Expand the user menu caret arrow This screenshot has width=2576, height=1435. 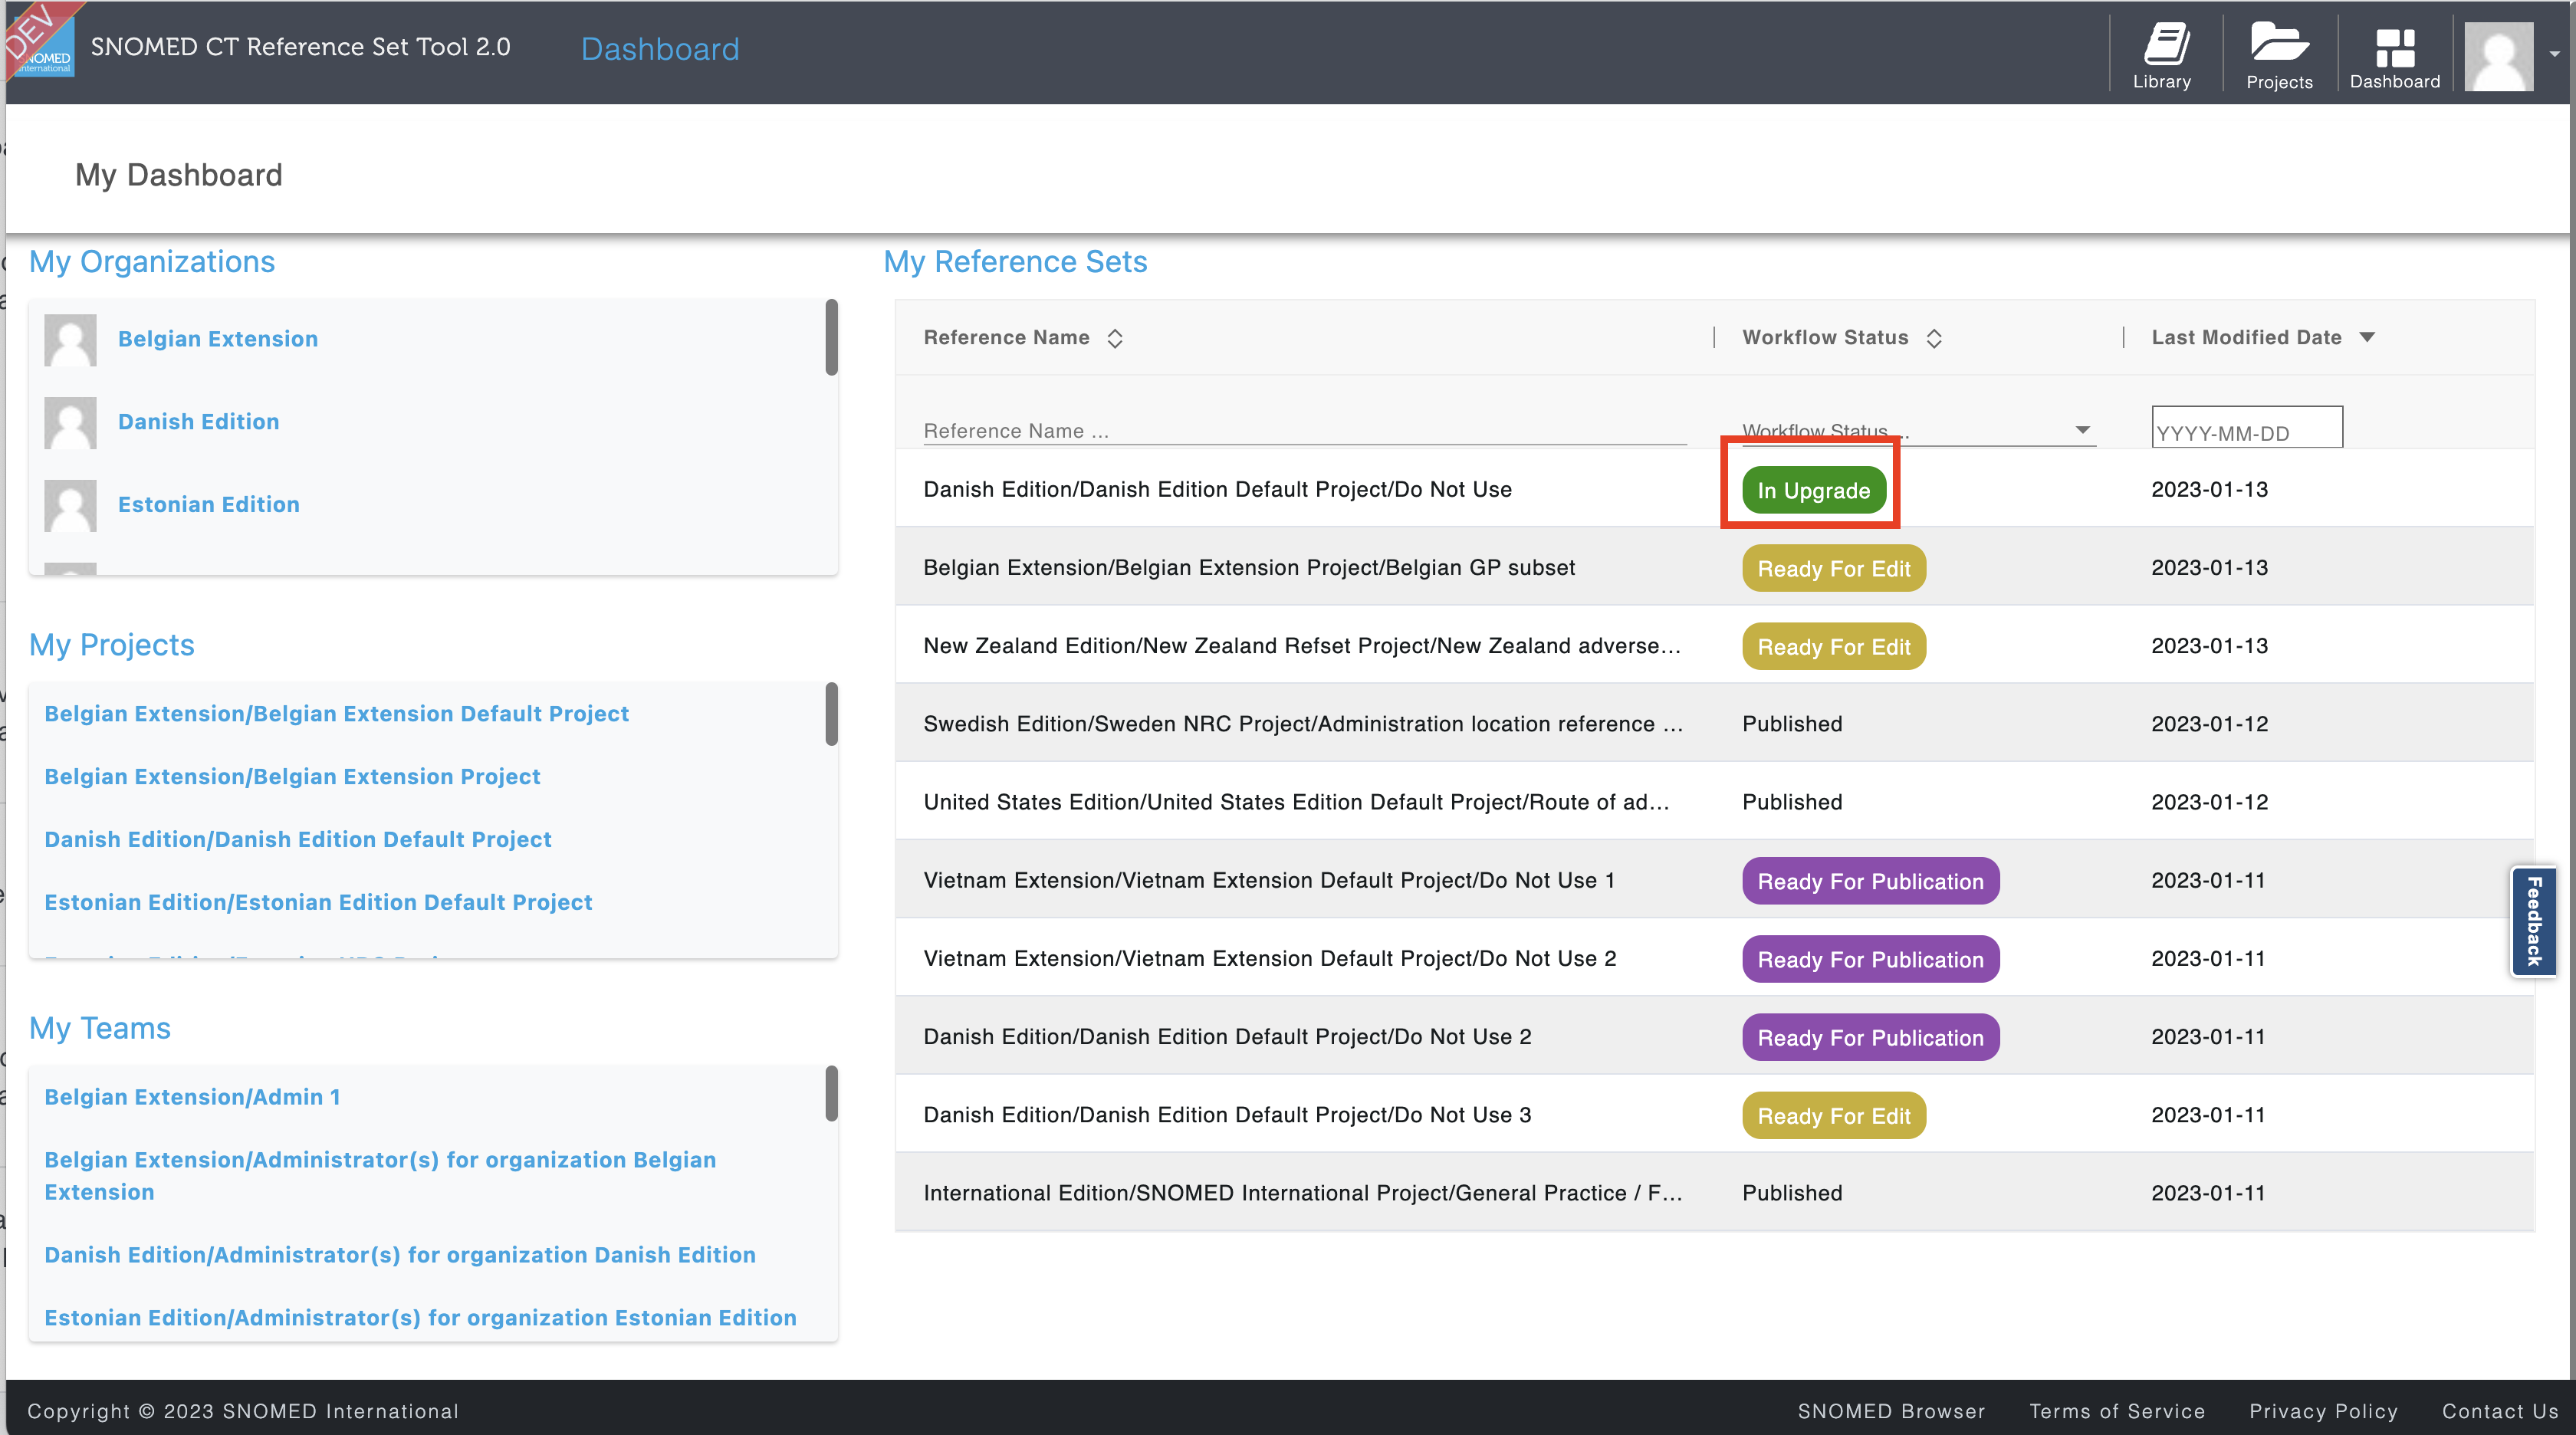pos(2554,54)
